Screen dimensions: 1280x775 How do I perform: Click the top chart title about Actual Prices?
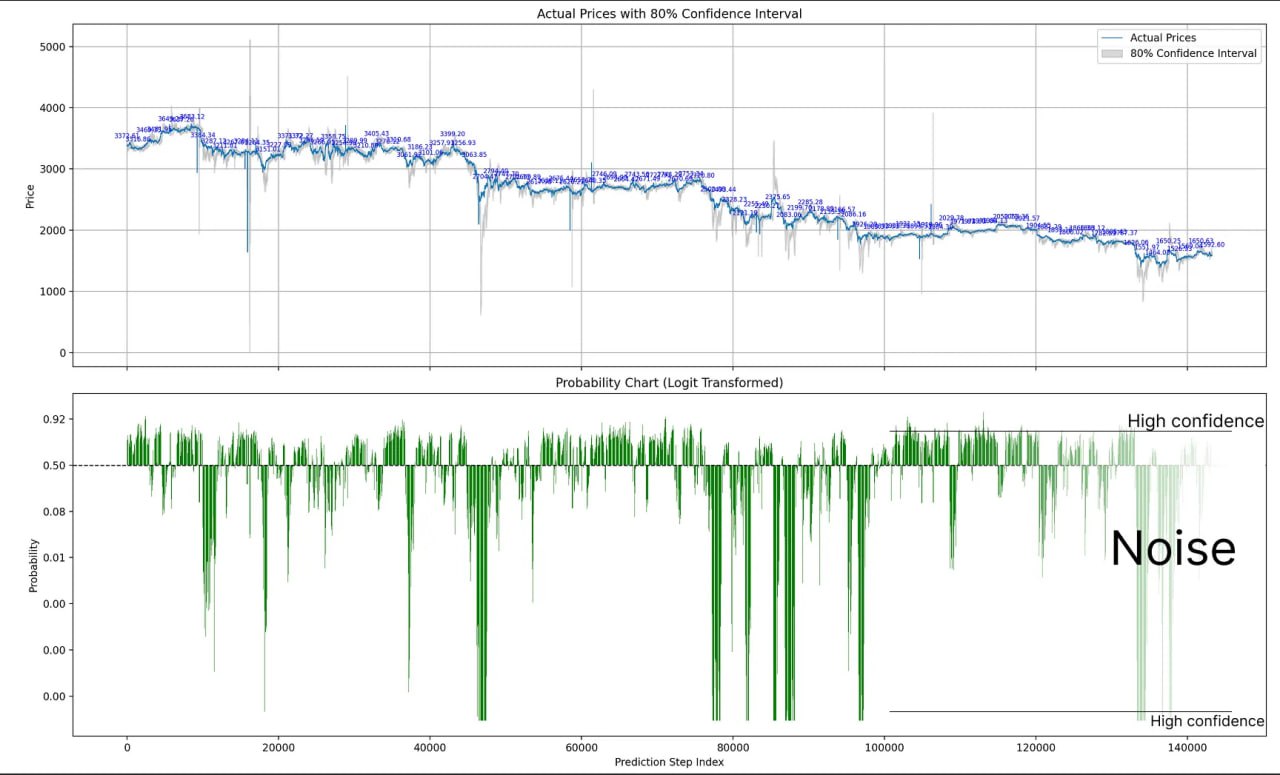click(669, 14)
